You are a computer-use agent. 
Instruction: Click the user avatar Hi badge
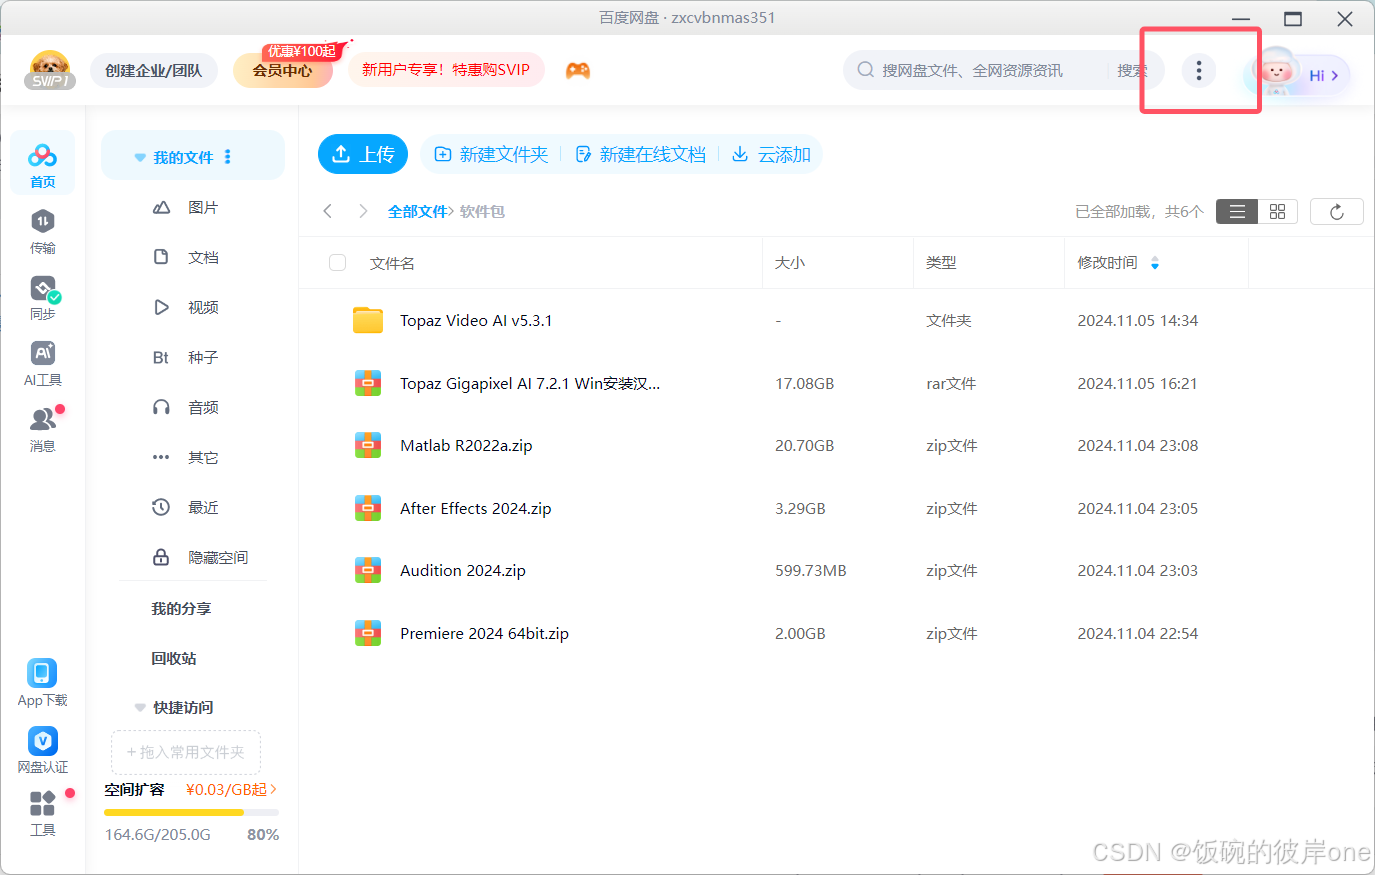[x=1301, y=73]
